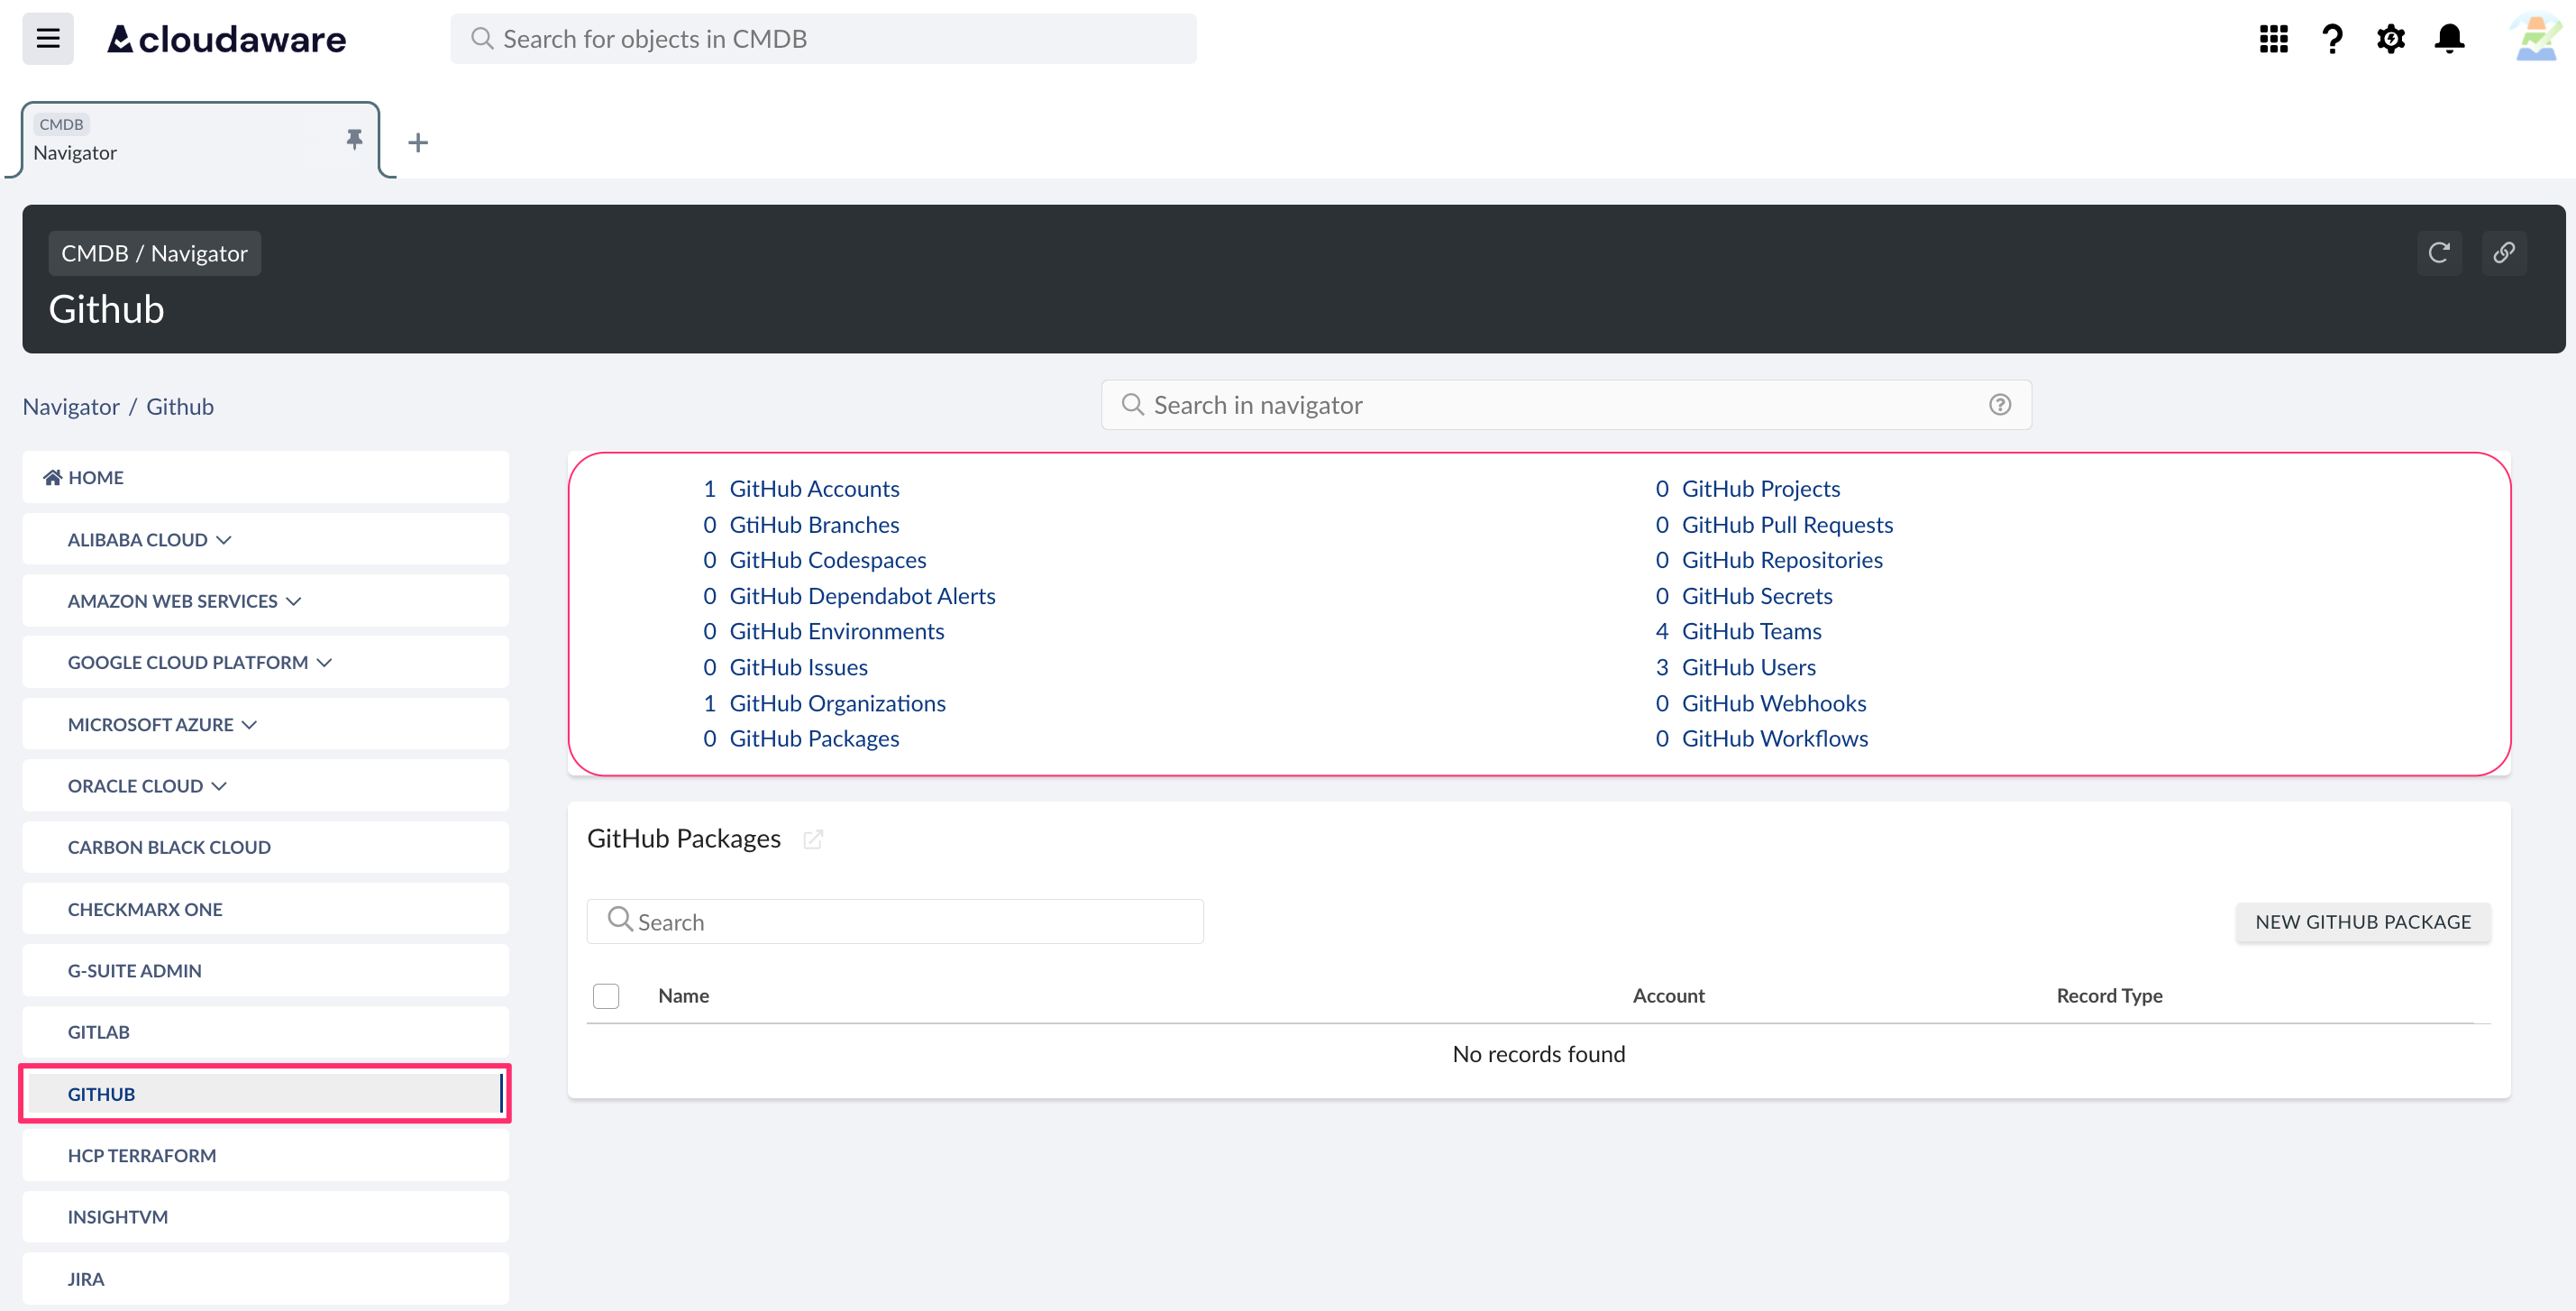Open GtiHub Branches link
Viewport: 2576px width, 1311px height.
pyautogui.click(x=814, y=525)
